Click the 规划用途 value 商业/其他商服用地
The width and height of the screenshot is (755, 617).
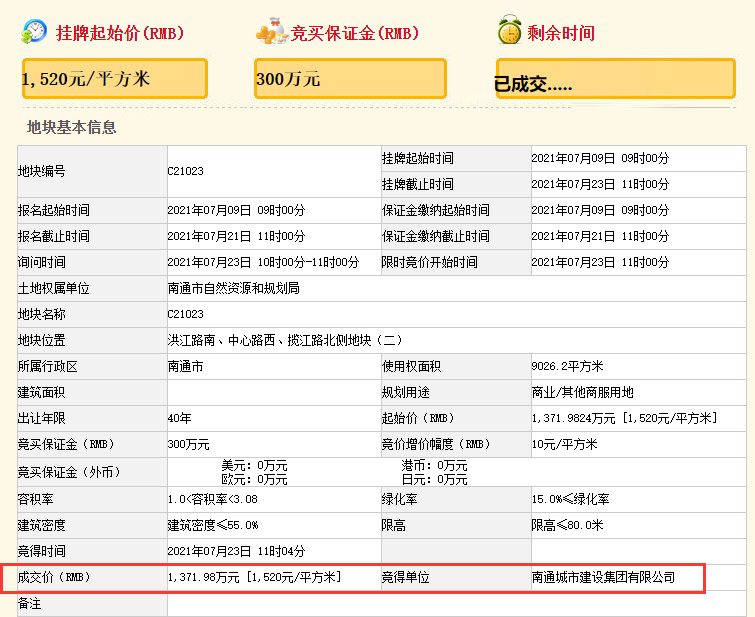(582, 392)
